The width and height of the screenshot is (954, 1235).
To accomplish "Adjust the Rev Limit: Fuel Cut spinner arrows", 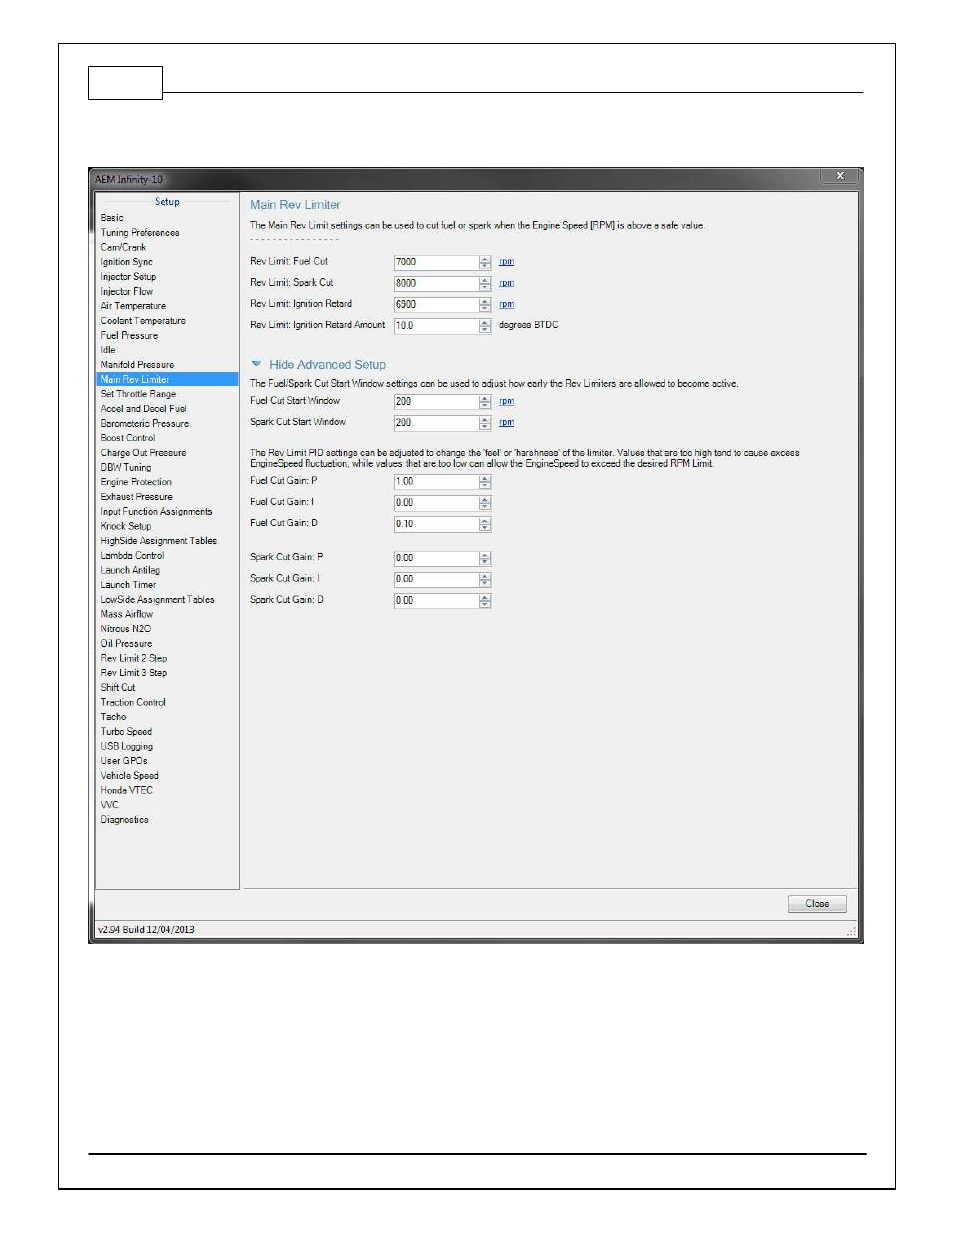I will 485,262.
